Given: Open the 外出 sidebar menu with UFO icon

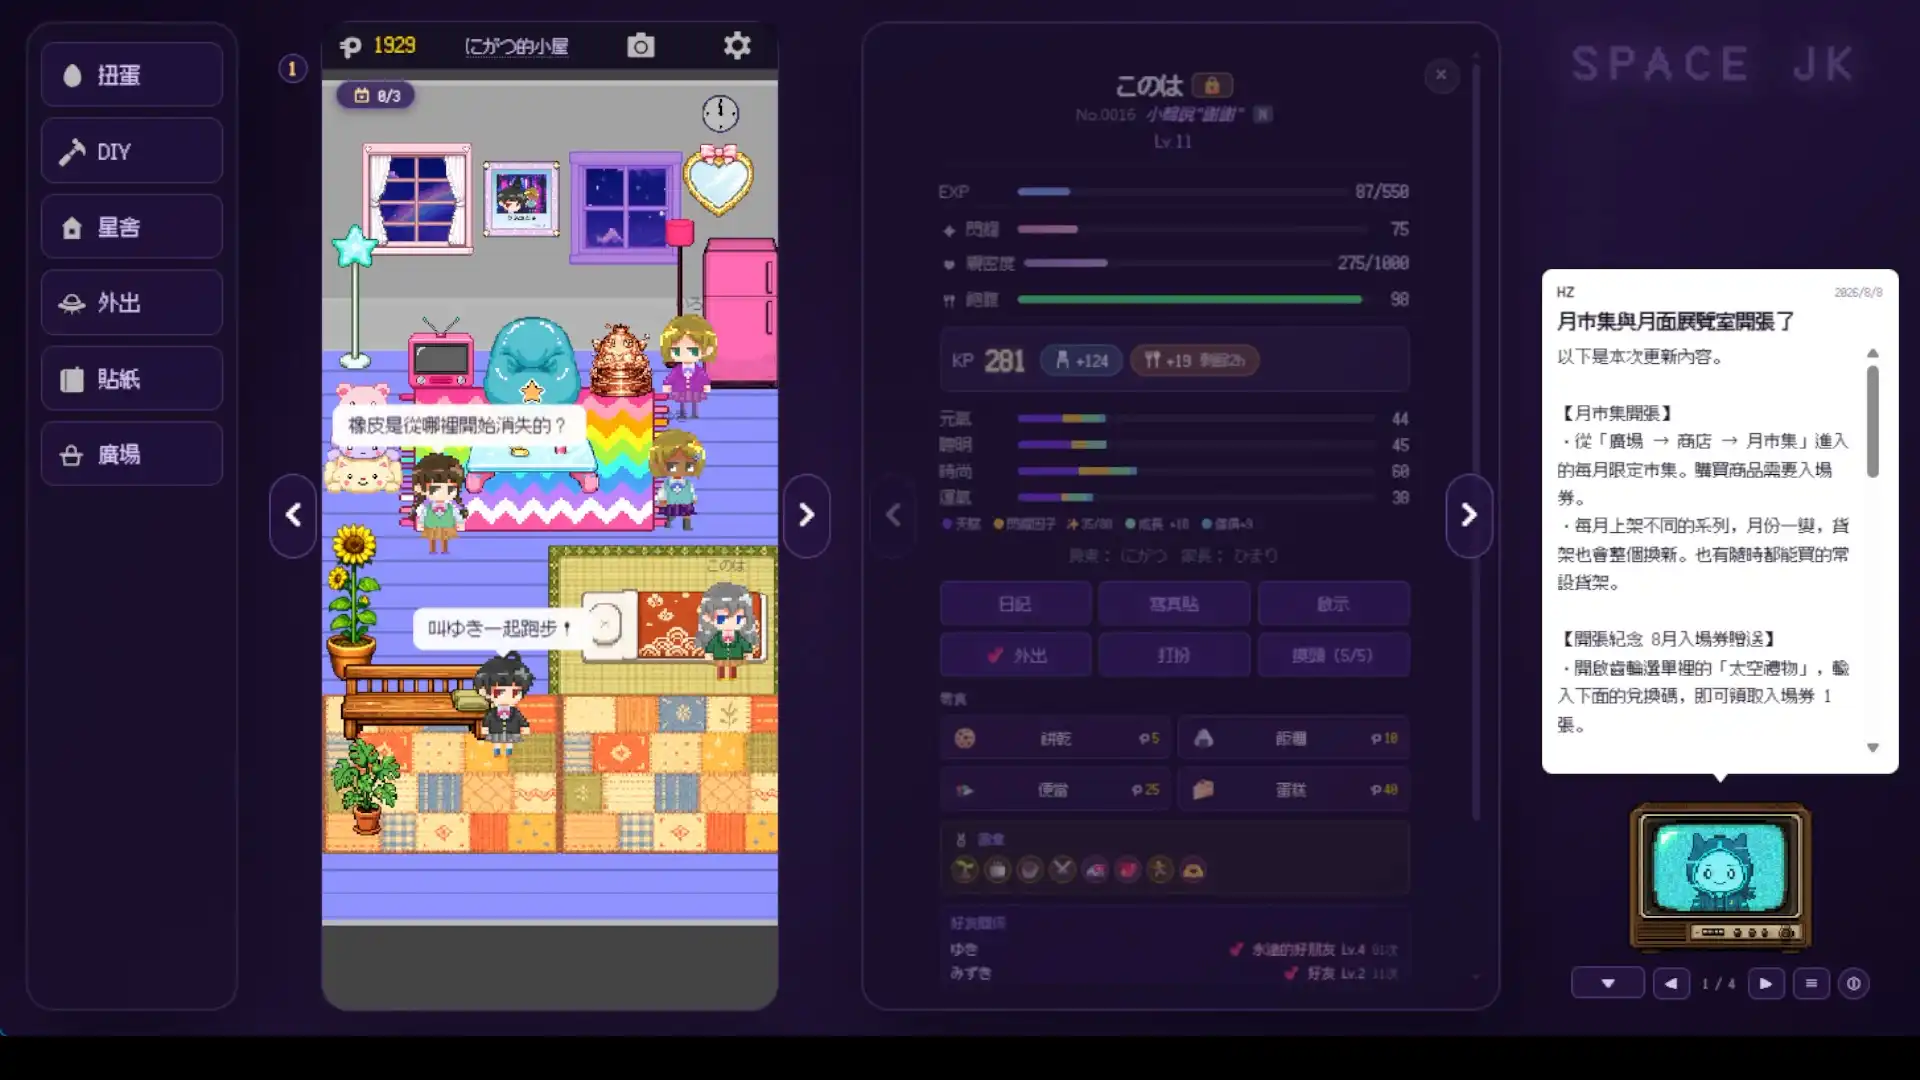Looking at the screenshot, I should (x=131, y=302).
